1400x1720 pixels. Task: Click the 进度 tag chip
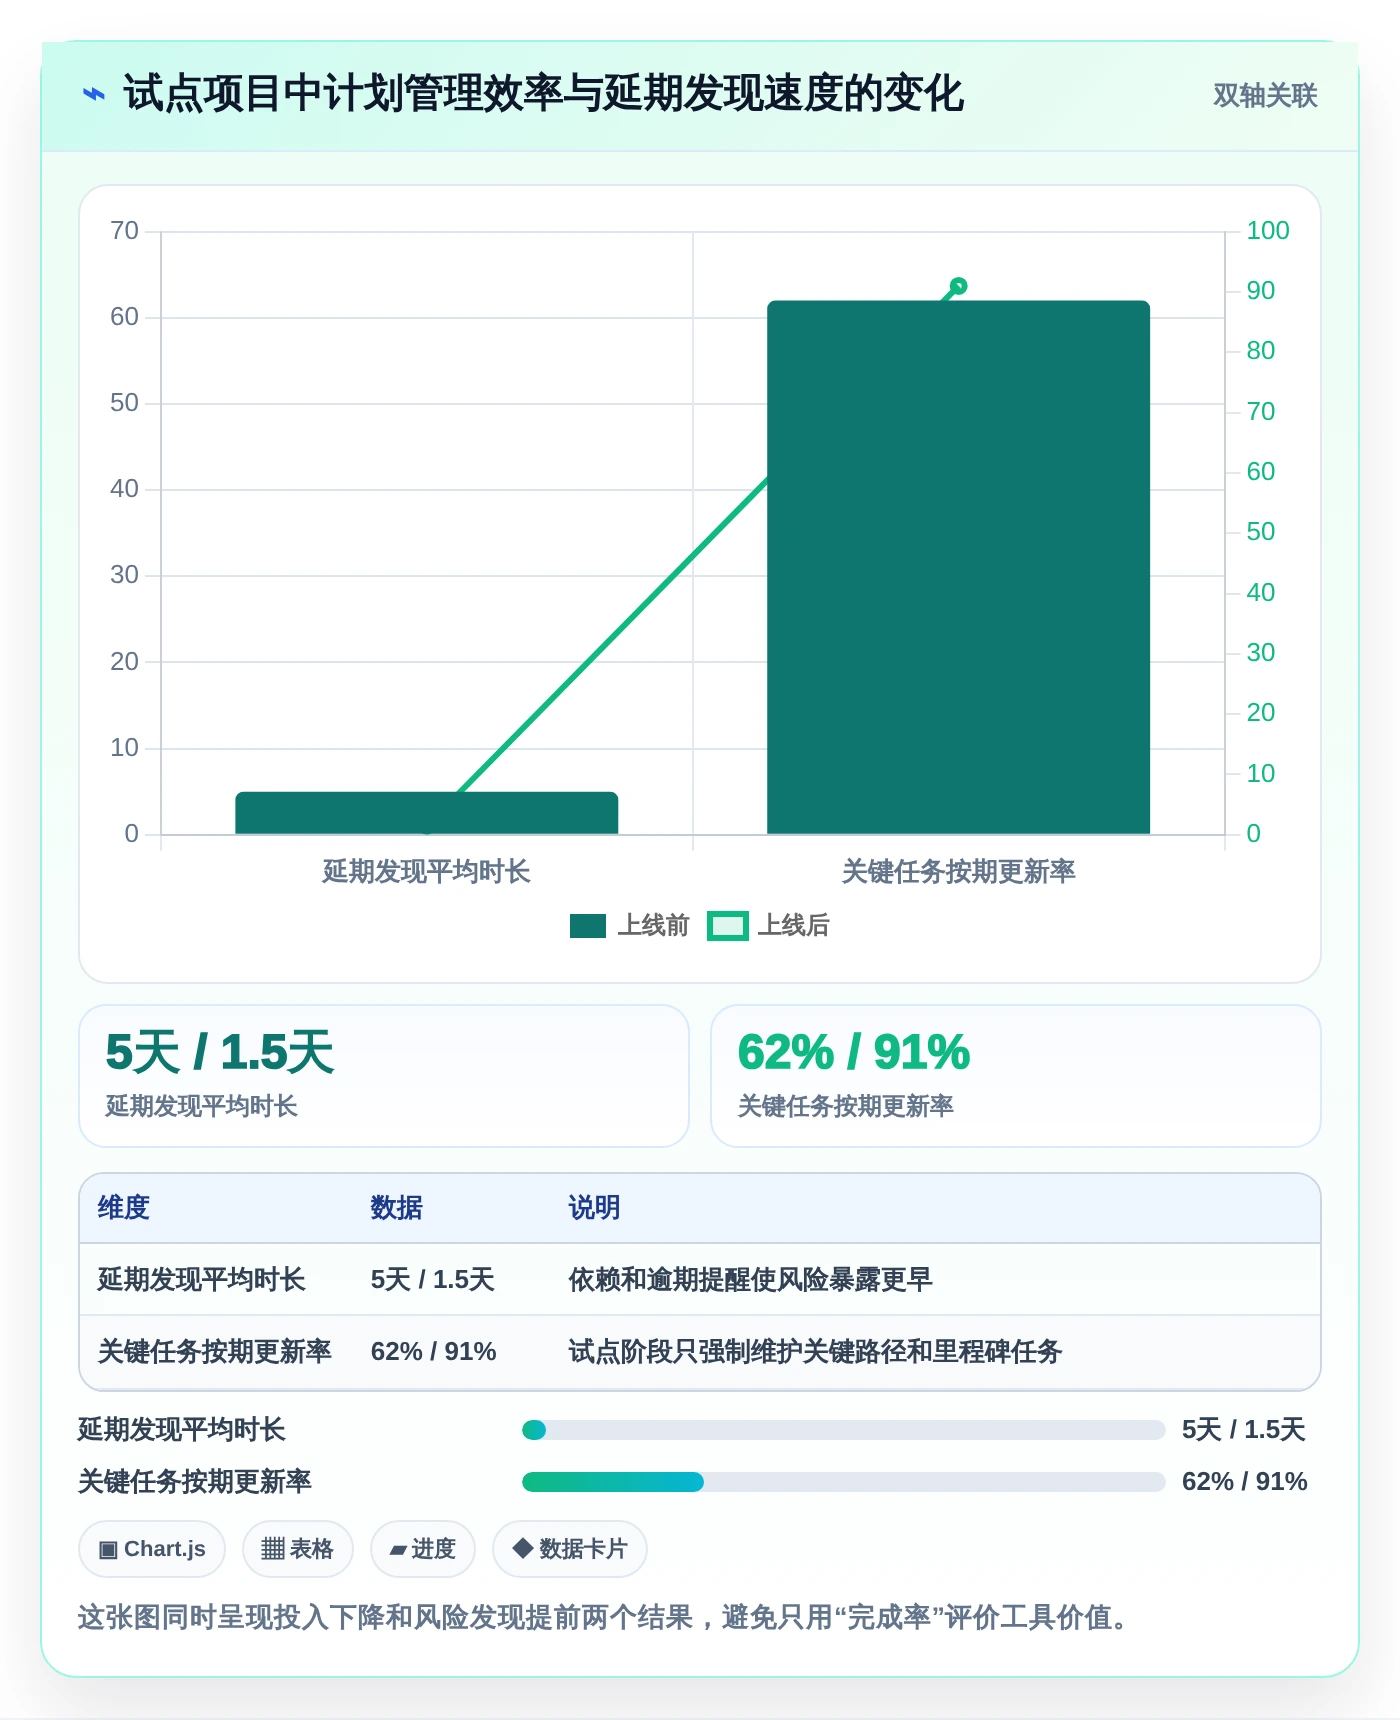(423, 1549)
